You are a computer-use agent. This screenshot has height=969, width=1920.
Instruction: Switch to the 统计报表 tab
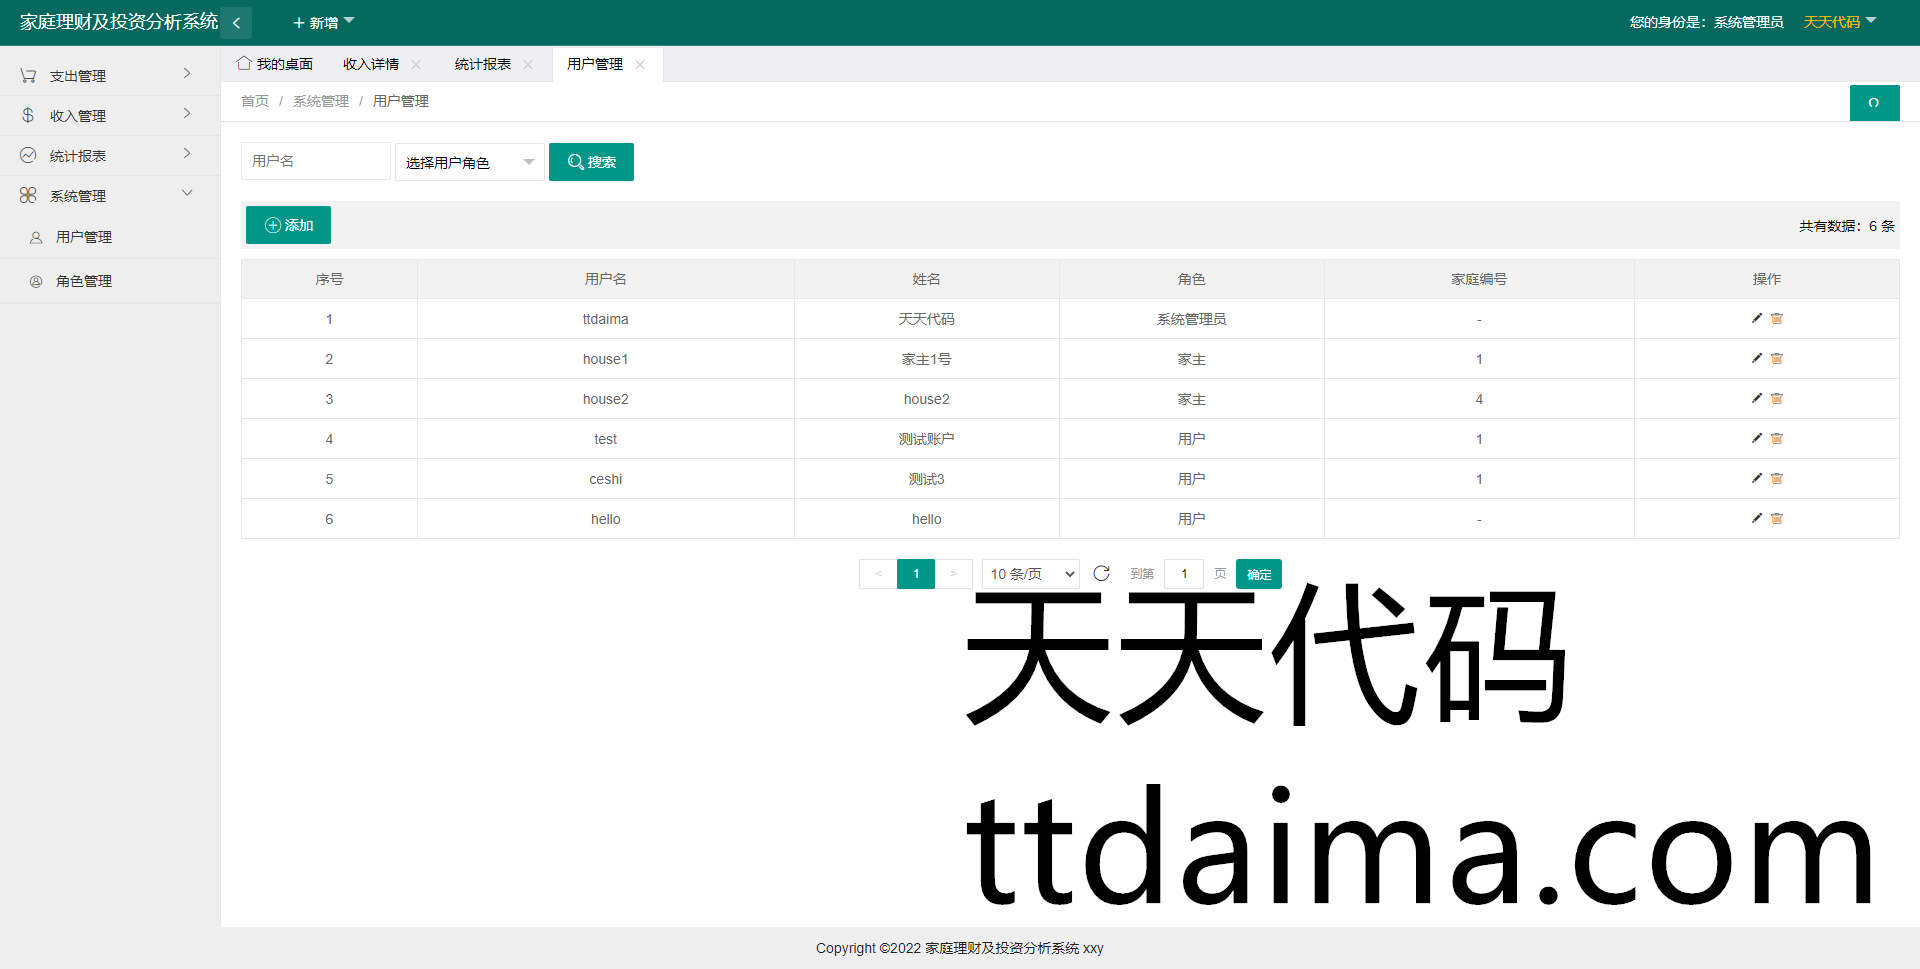[482, 64]
